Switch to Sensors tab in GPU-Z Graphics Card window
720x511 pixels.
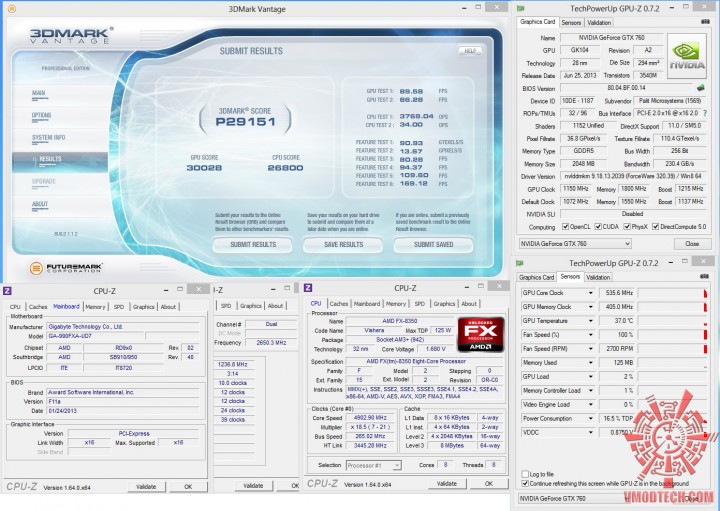point(571,22)
